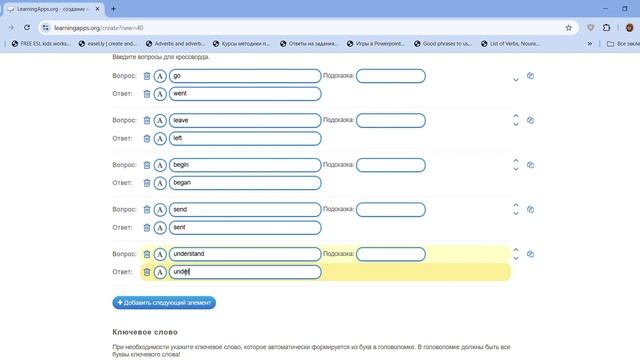This screenshot has height=360, width=640.
Task: Focus the answer field containing 'sent'
Action: click(245, 228)
